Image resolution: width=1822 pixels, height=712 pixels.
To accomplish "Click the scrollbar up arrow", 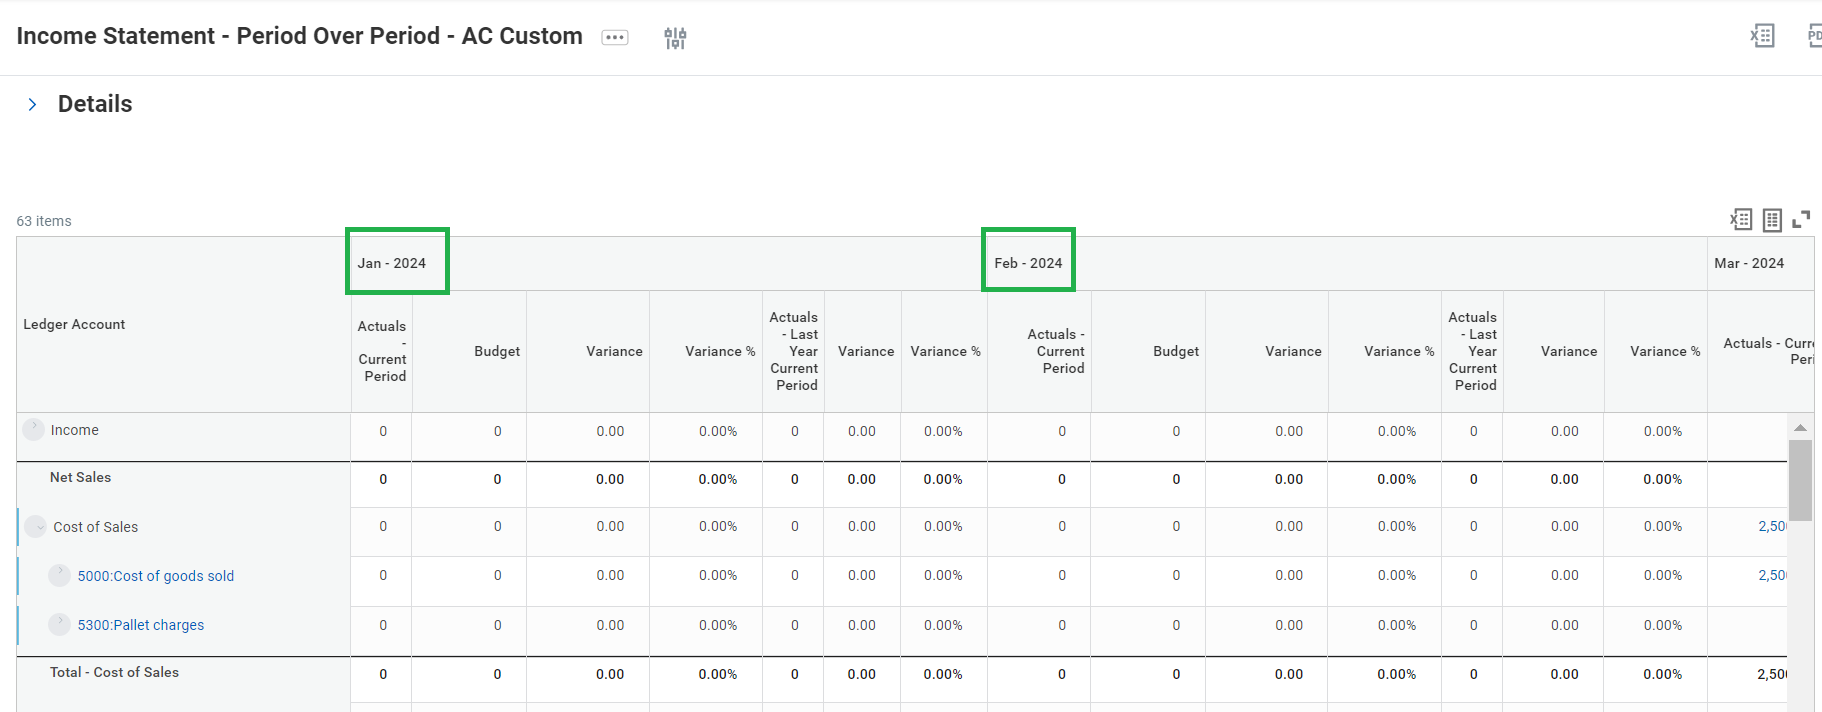I will (1800, 427).
